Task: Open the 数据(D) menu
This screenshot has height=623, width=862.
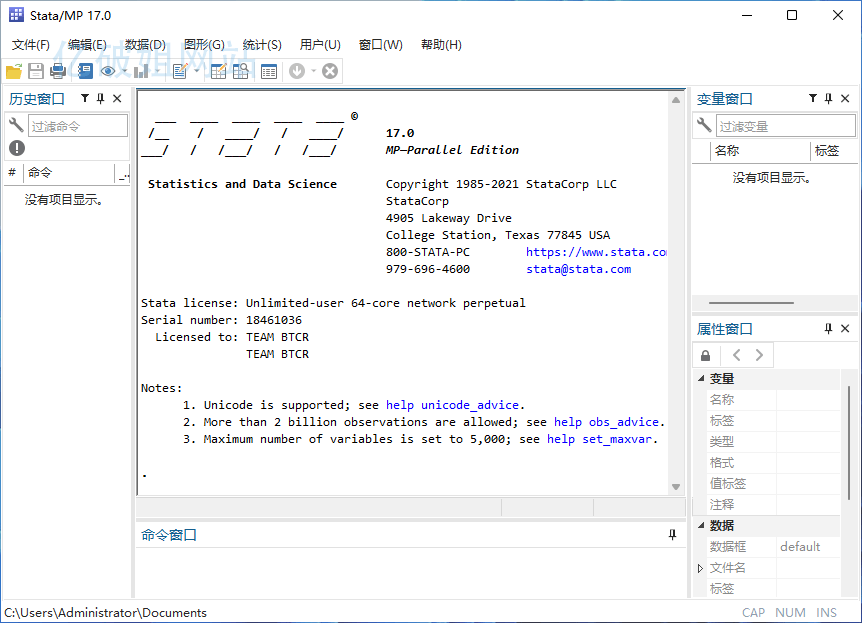Action: (144, 44)
